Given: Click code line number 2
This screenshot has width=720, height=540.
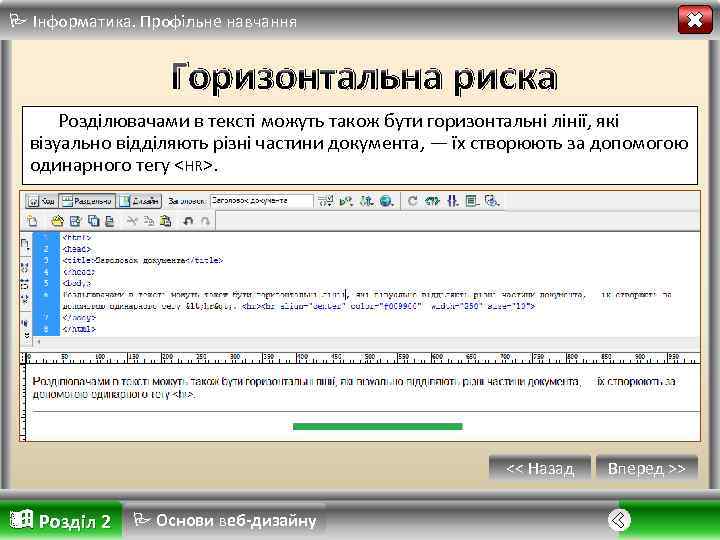Looking at the screenshot, I should (45, 249).
